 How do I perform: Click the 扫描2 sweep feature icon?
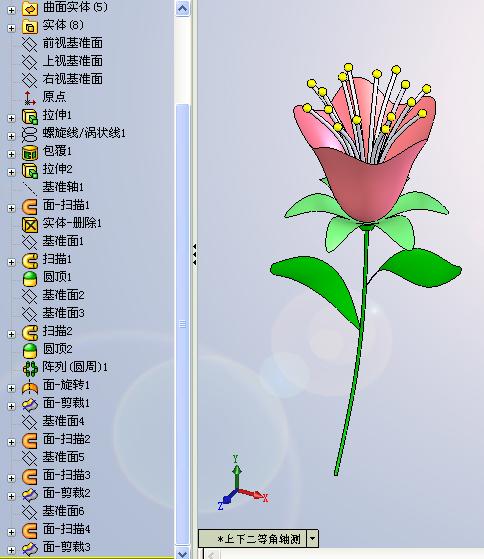[30, 333]
